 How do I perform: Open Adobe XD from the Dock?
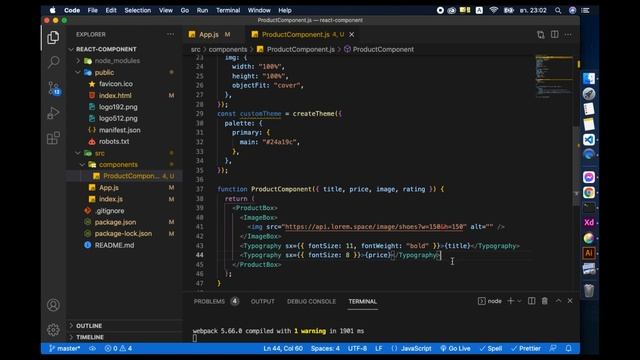(589, 222)
